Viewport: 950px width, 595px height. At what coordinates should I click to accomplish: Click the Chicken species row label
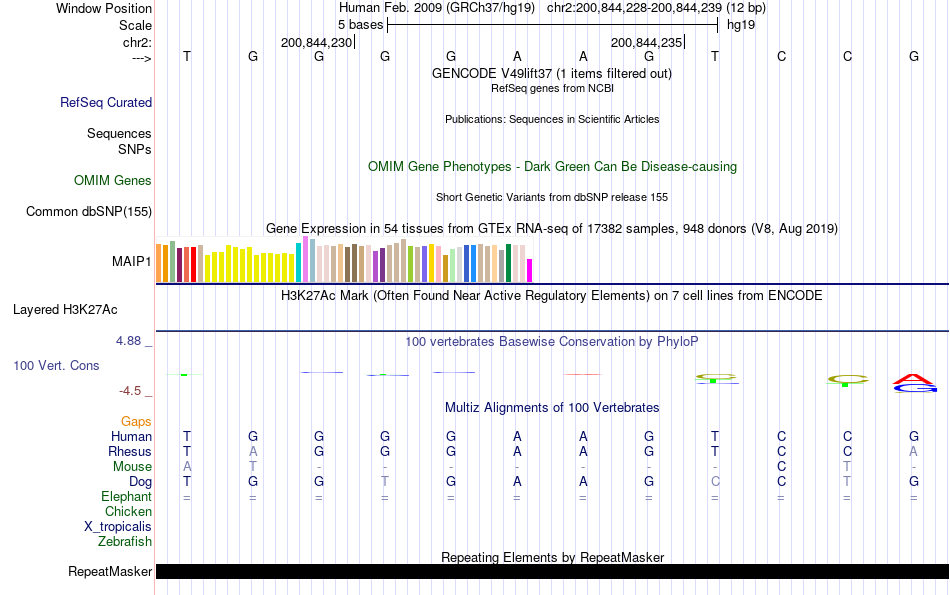coord(128,511)
